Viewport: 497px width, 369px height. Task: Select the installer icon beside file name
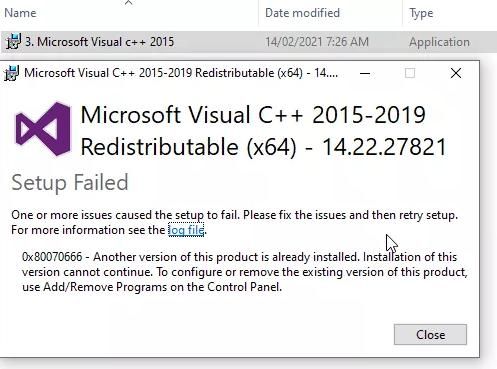click(x=13, y=42)
